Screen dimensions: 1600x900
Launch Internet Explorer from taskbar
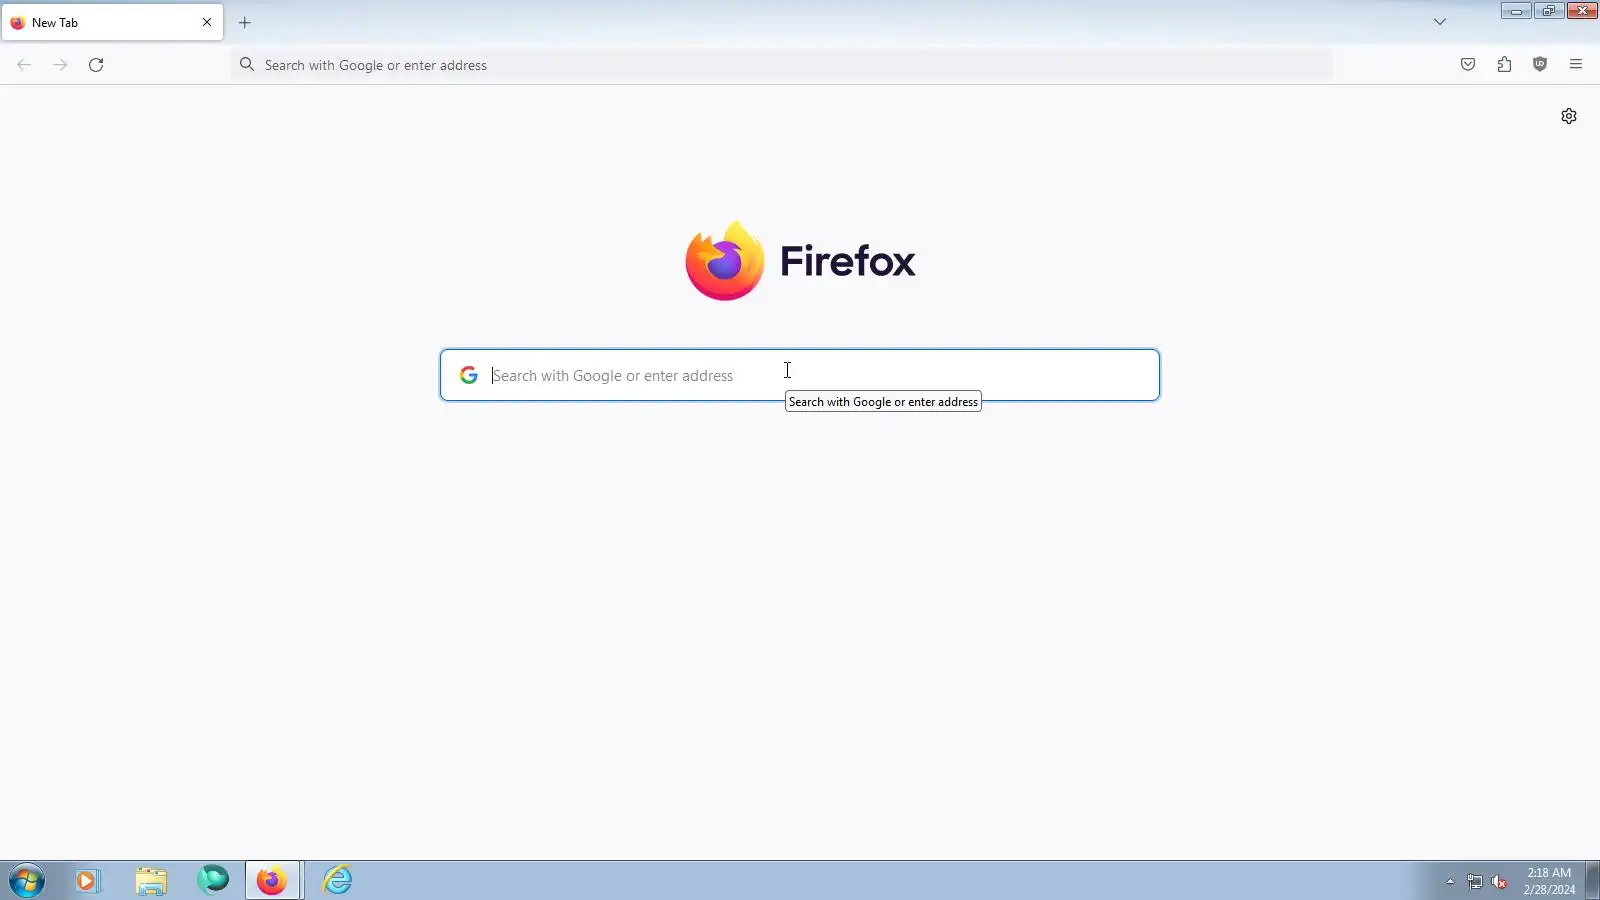[x=338, y=881]
